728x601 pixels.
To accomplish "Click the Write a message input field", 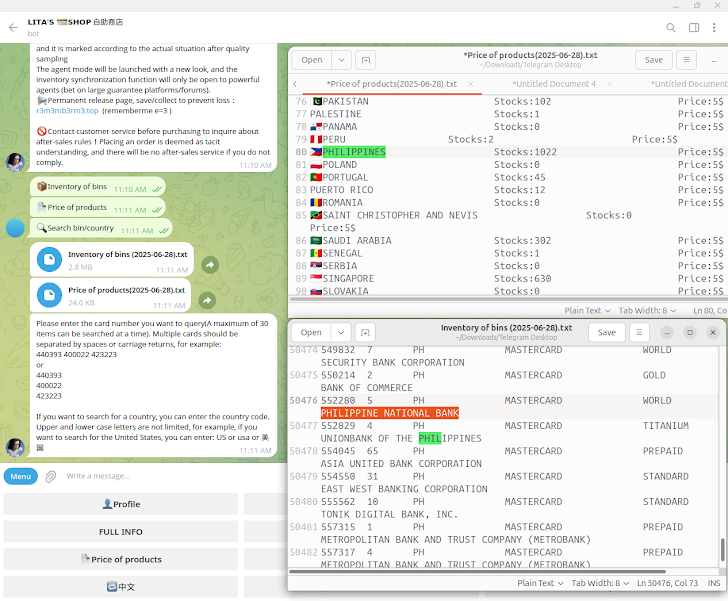I will (150, 476).
